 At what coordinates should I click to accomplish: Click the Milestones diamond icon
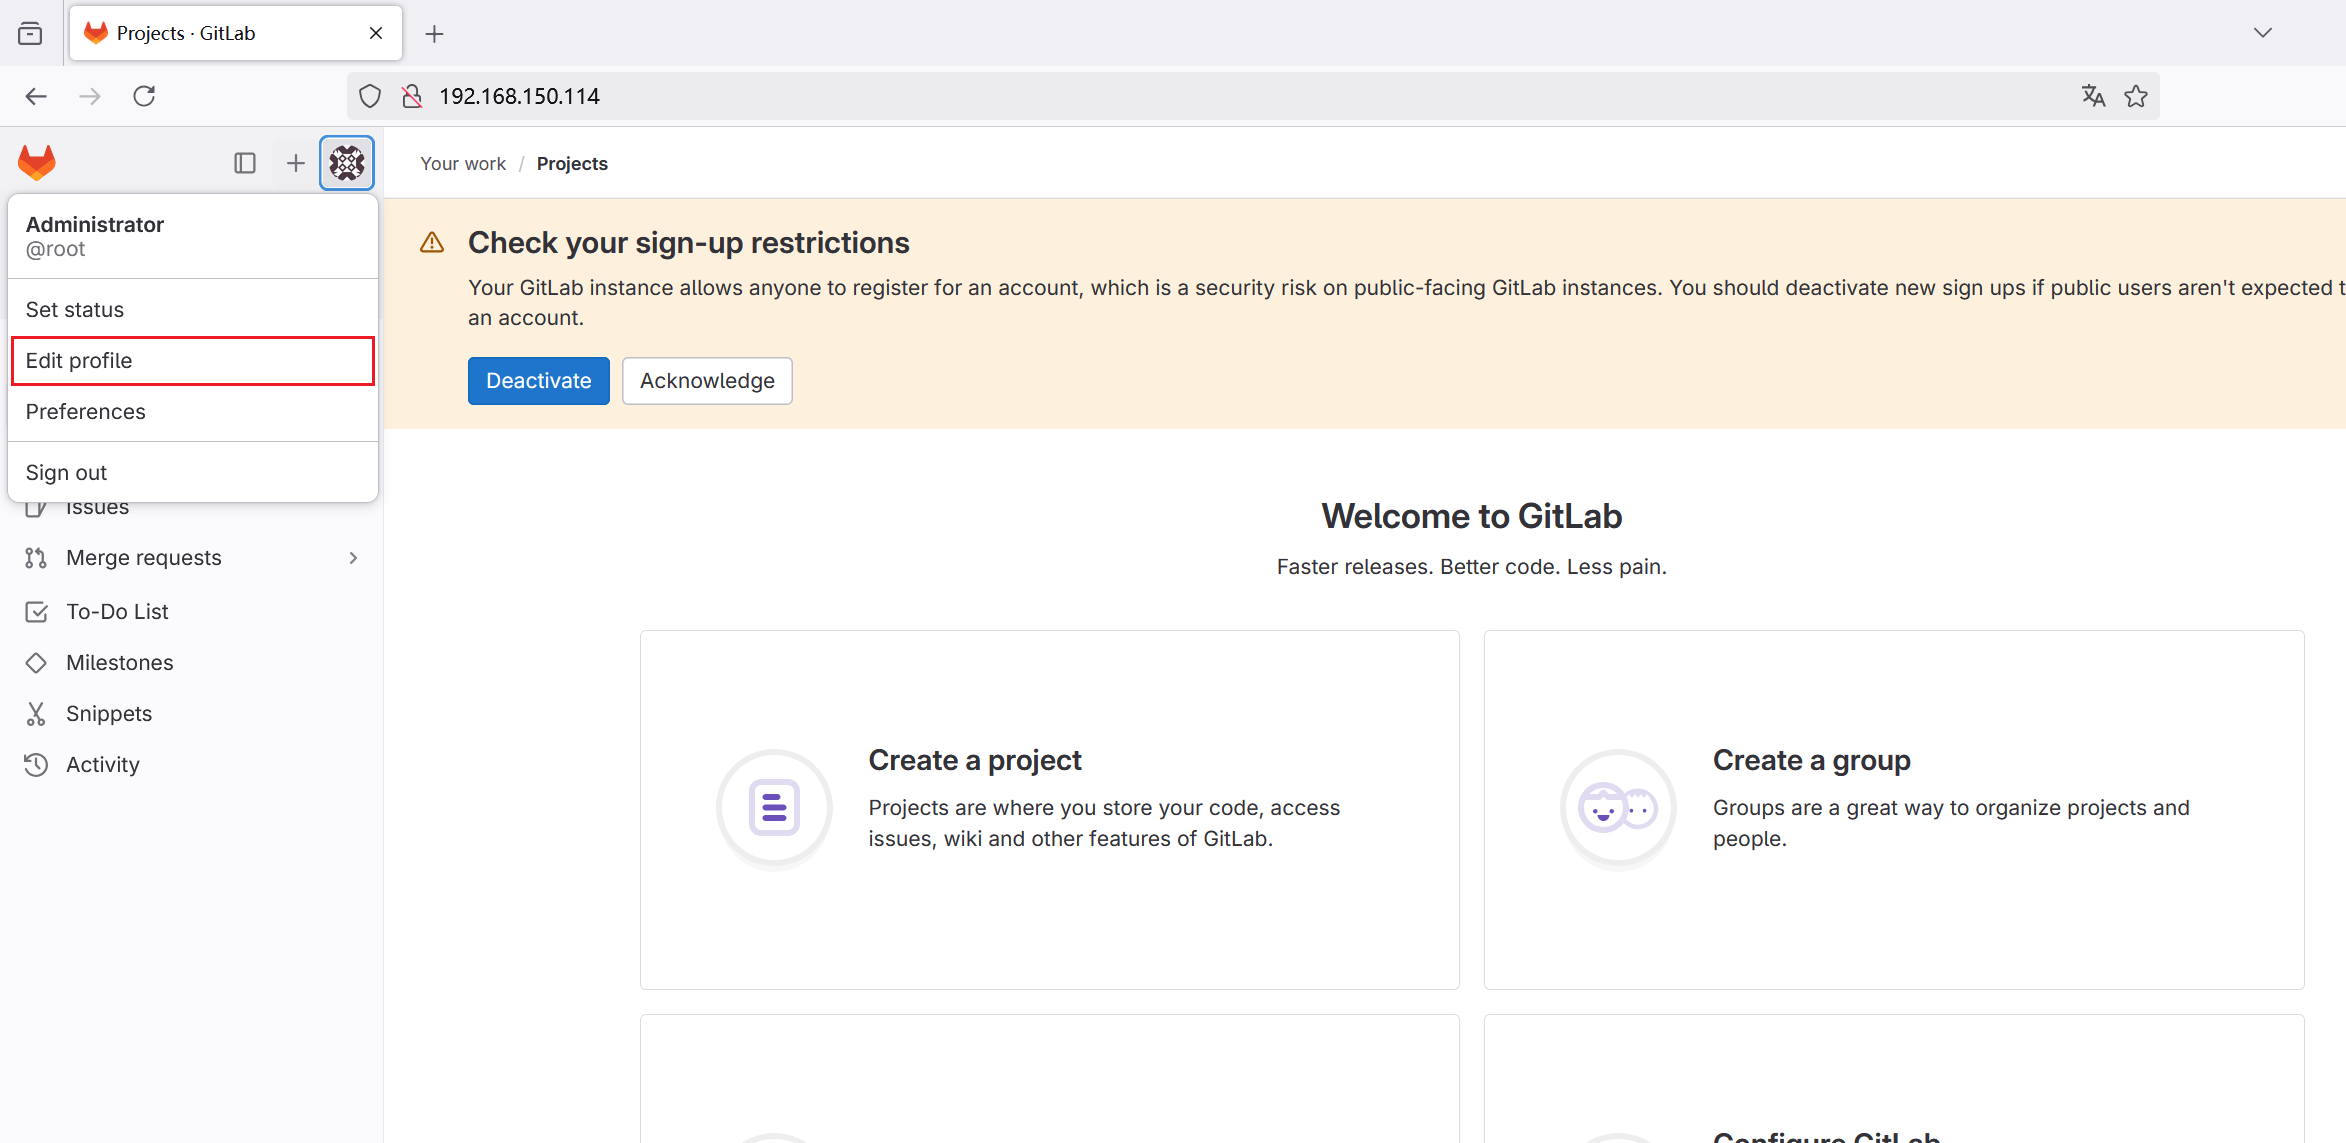coord(36,663)
